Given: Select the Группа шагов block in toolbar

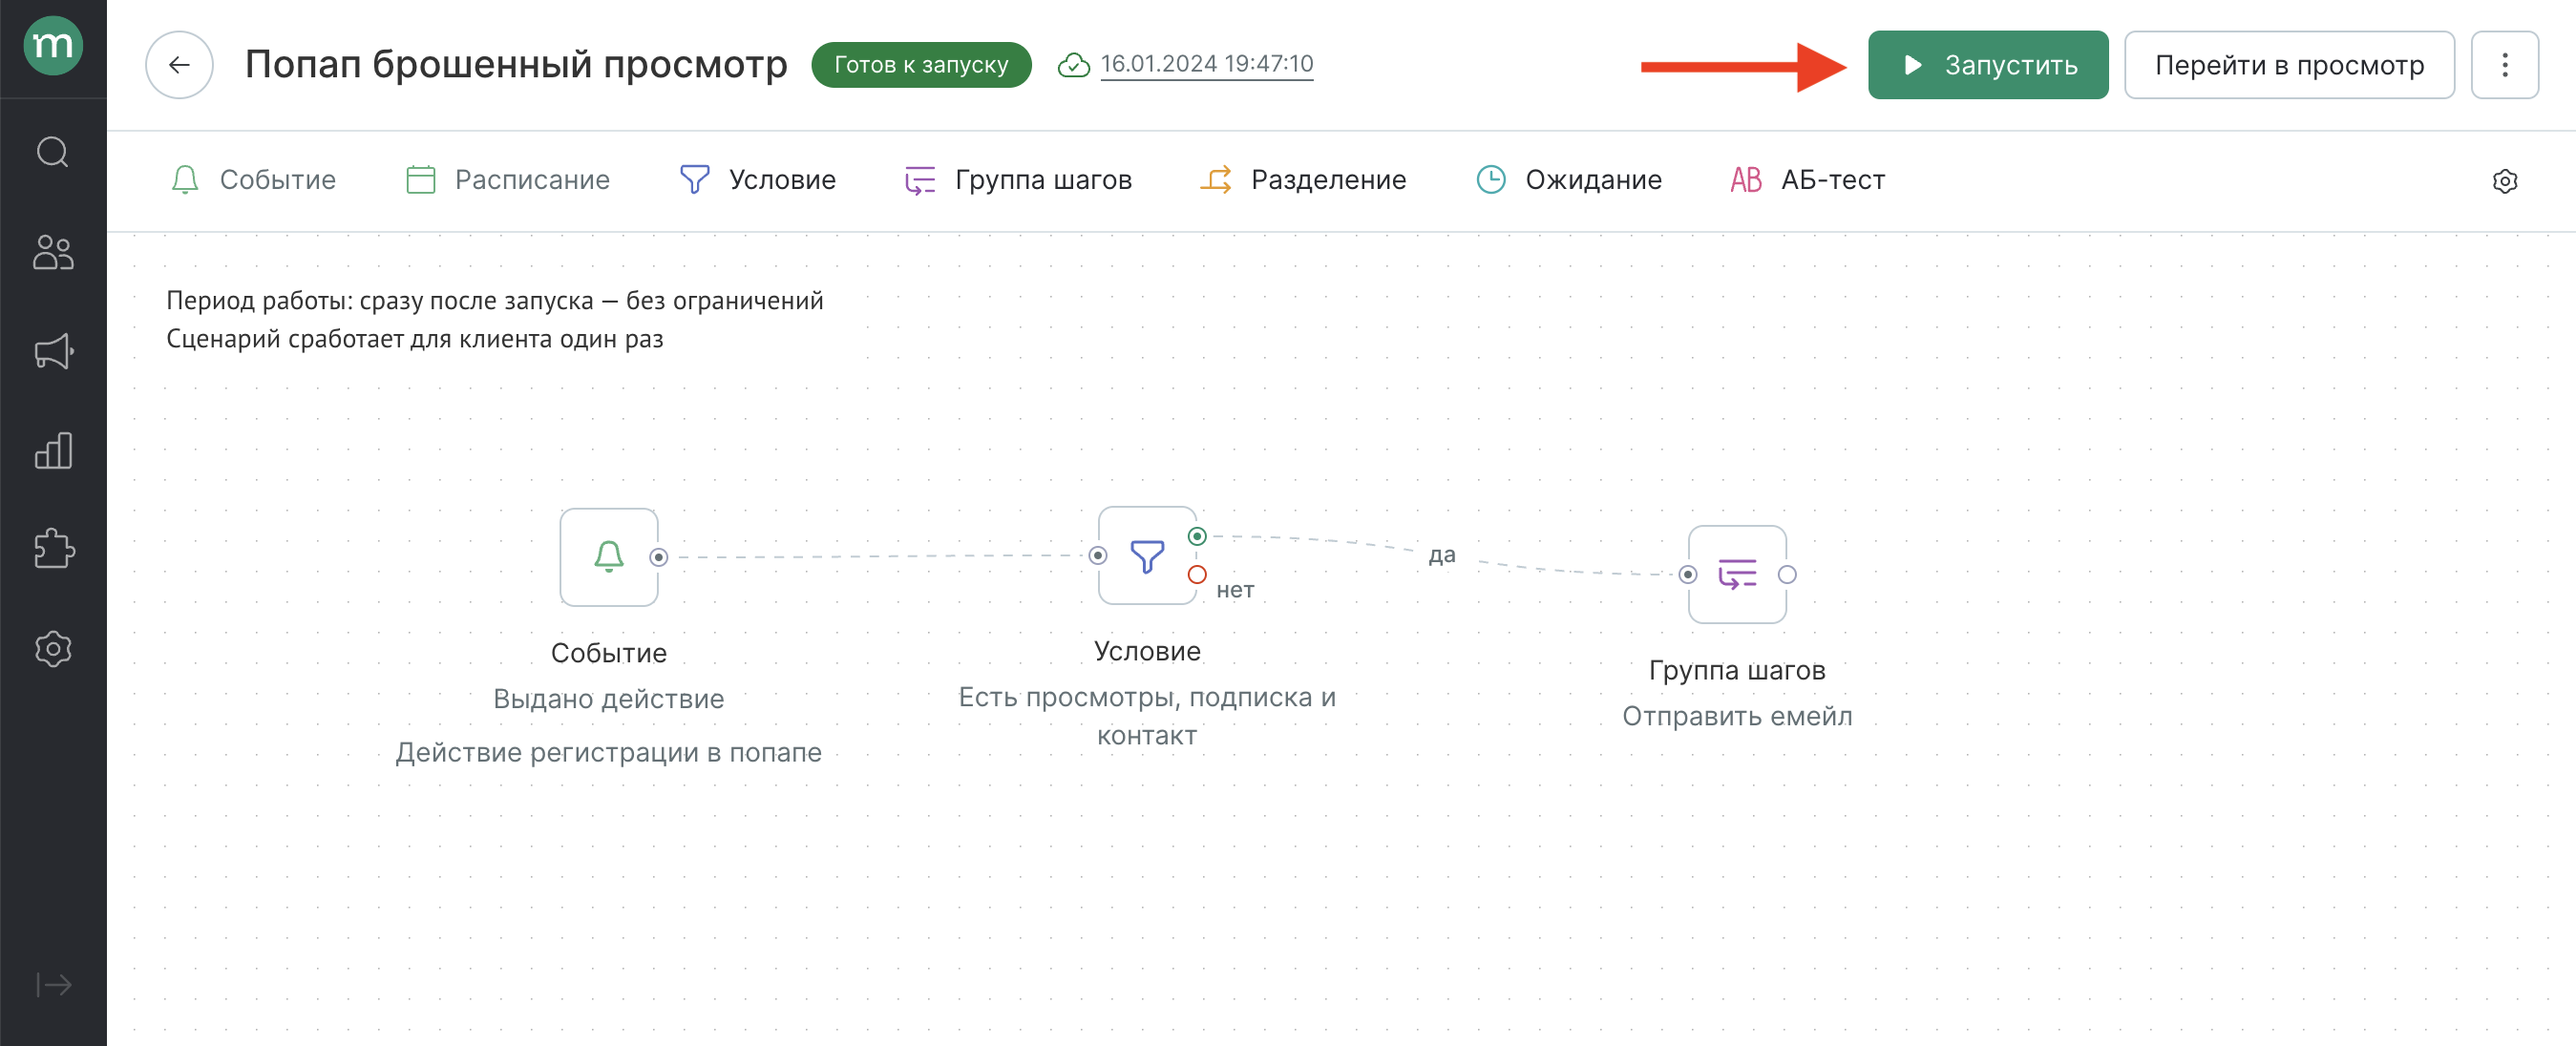Looking at the screenshot, I should [1018, 180].
